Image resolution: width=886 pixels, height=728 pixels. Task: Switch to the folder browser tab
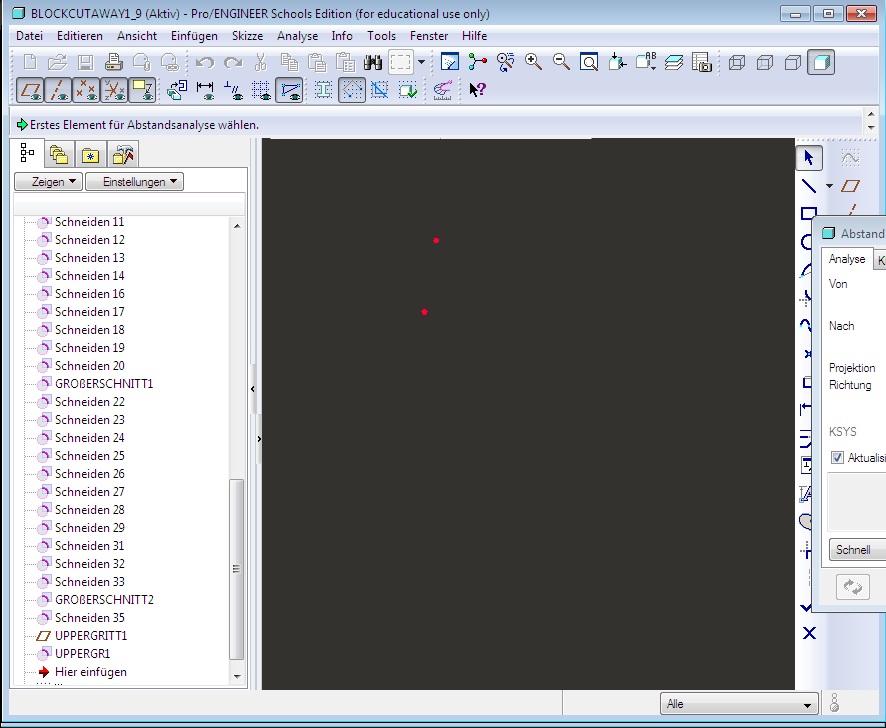[x=59, y=154]
